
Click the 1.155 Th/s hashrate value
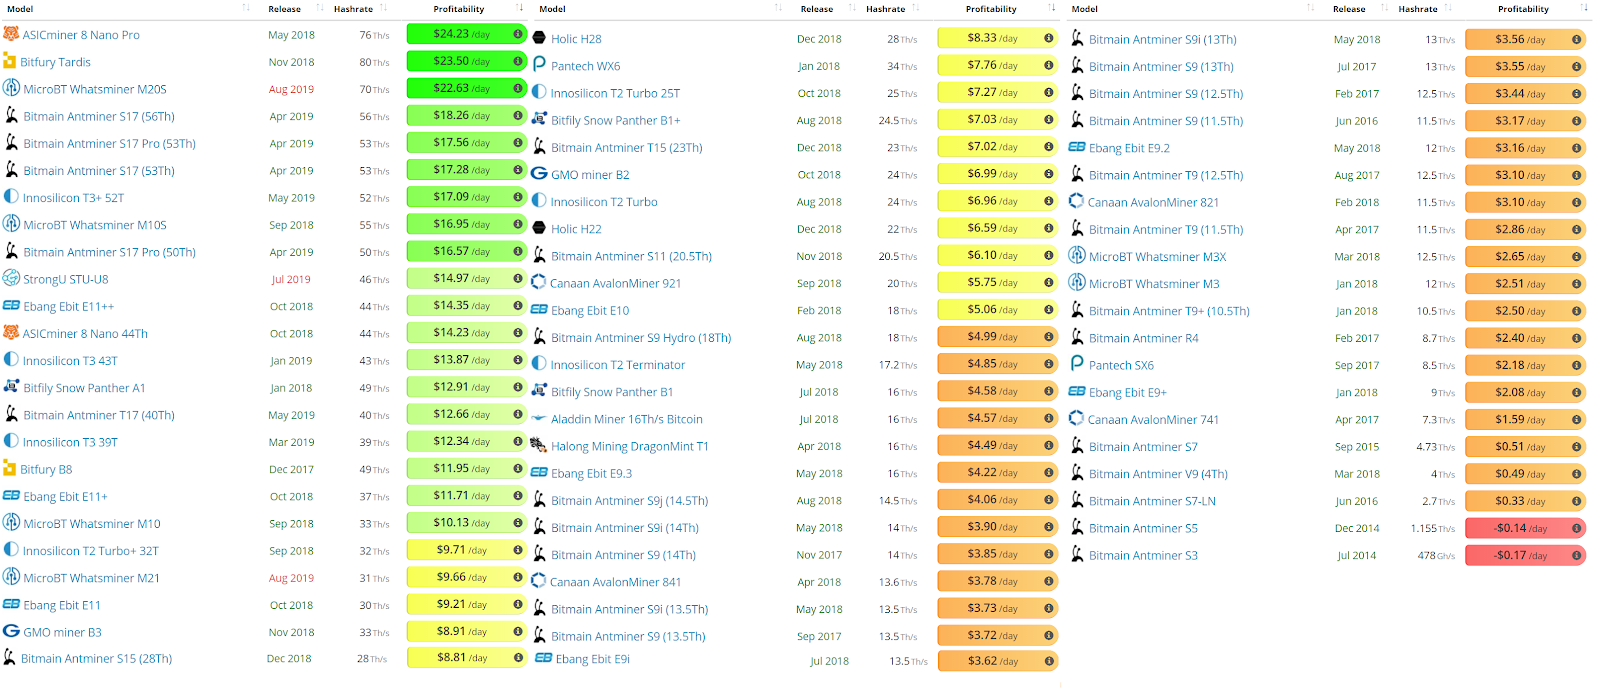coord(1433,528)
